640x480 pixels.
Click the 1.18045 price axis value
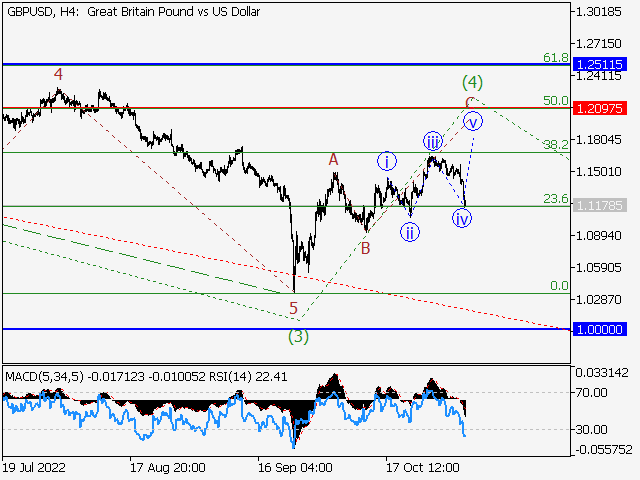click(598, 140)
